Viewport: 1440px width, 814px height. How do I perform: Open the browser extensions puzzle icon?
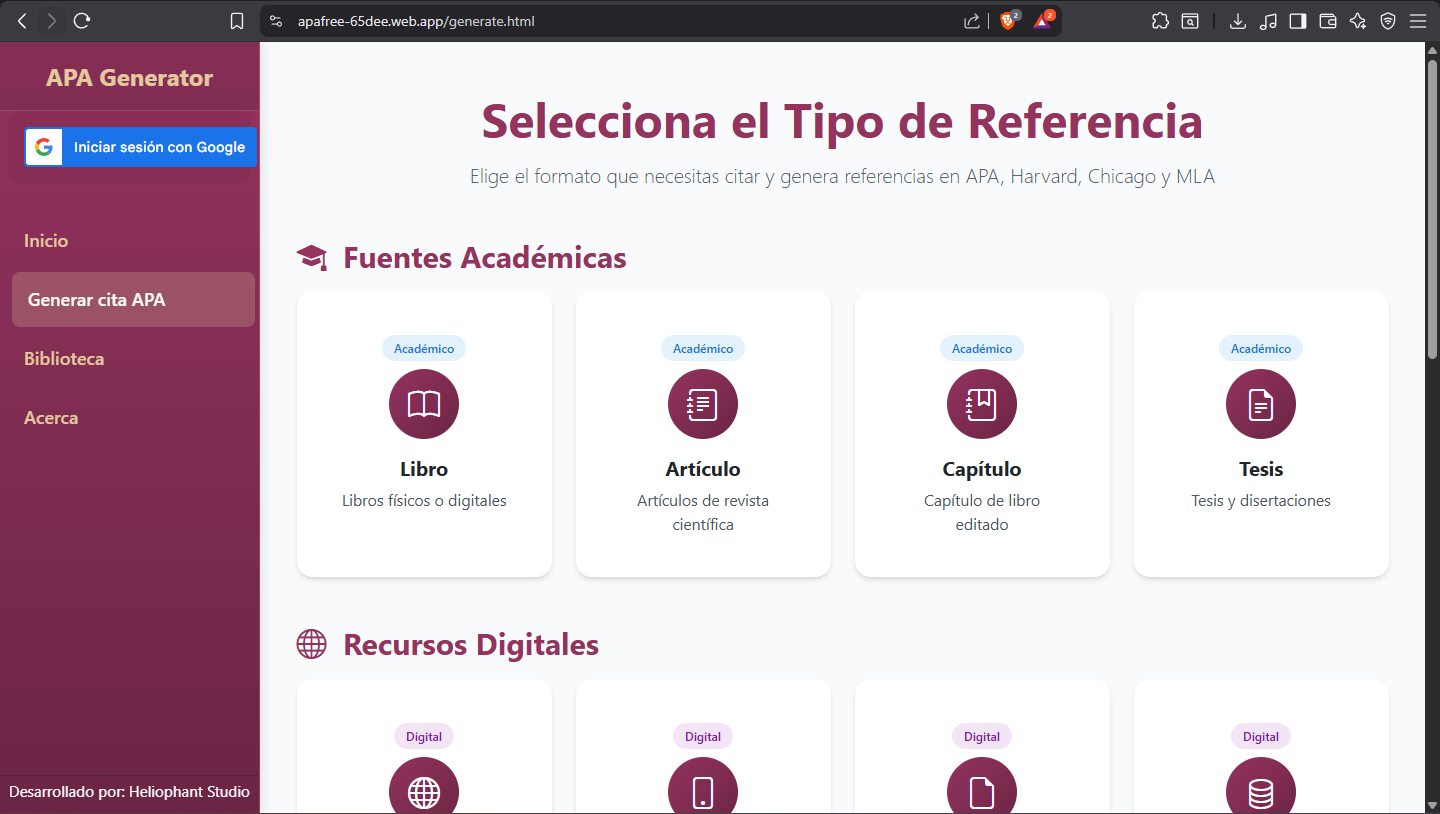[1160, 21]
